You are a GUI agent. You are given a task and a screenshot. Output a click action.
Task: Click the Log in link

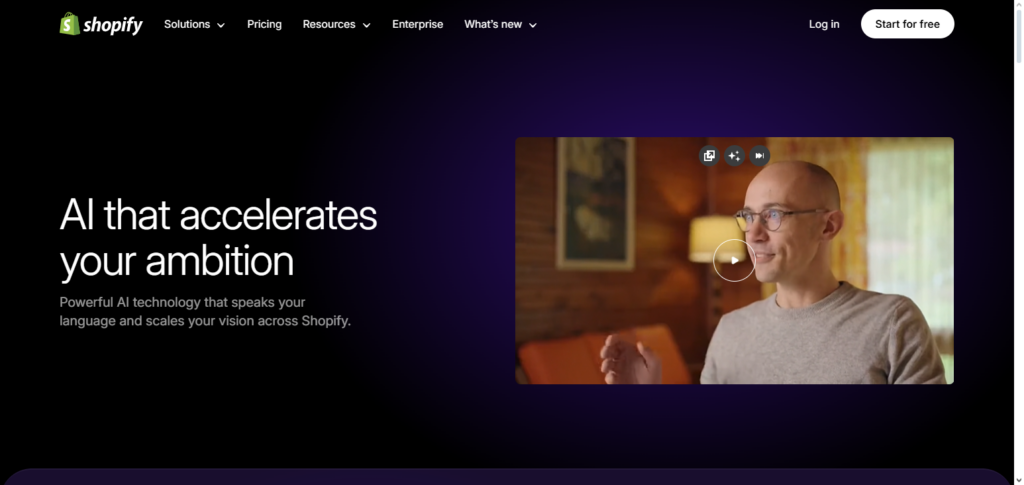[824, 24]
